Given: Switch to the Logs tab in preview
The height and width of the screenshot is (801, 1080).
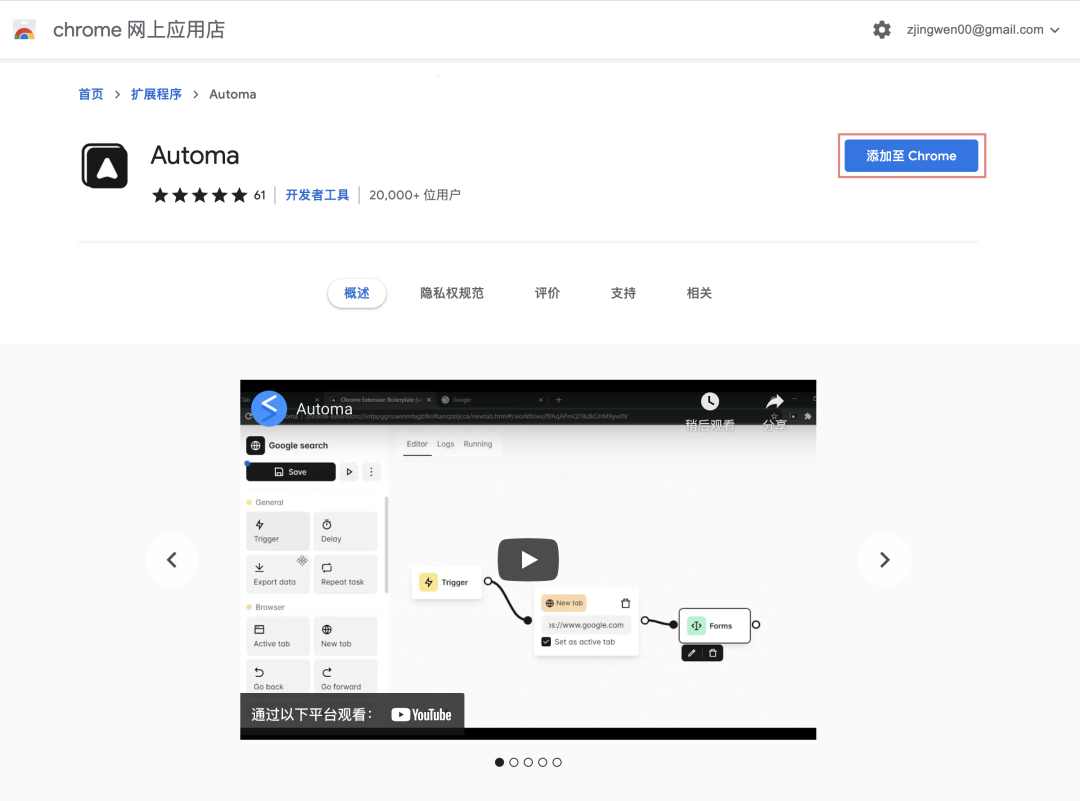Looking at the screenshot, I should pos(446,444).
